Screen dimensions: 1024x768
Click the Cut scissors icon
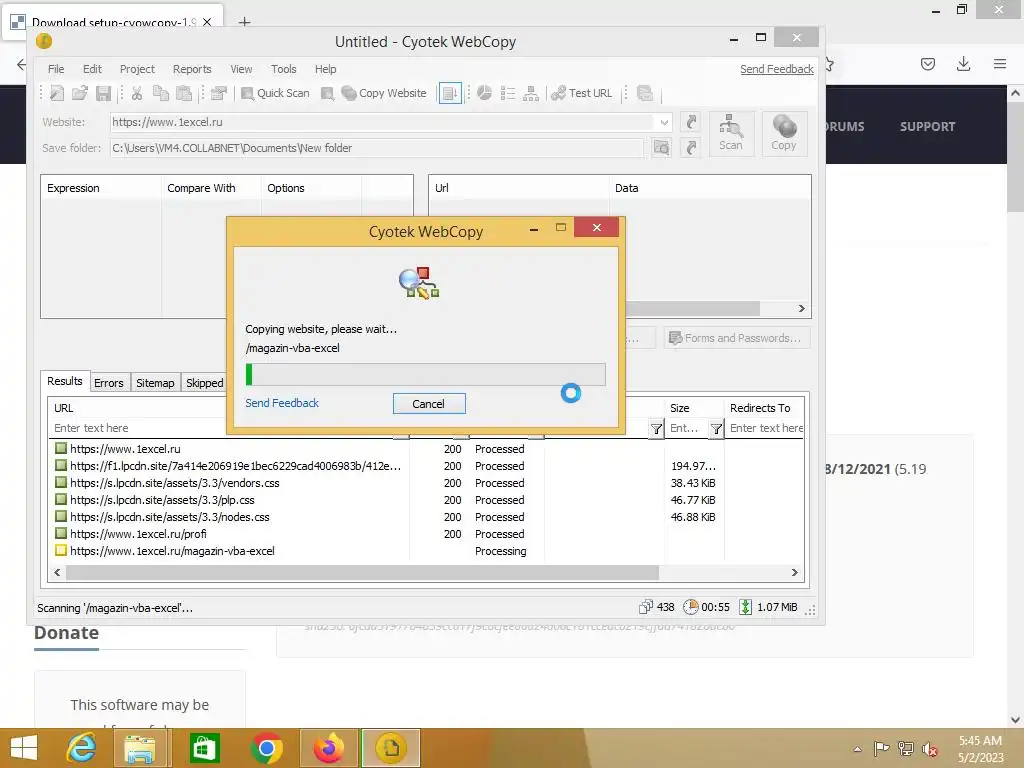tap(137, 93)
